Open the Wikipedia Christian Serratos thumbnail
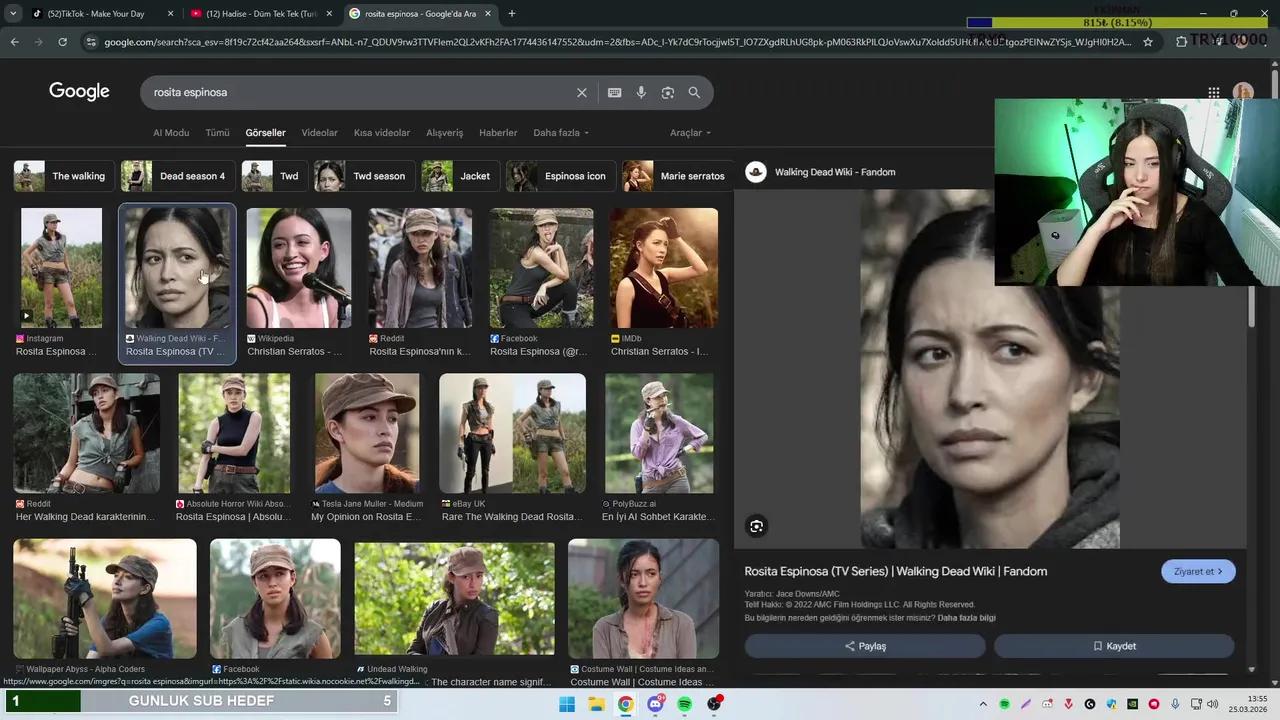The image size is (1280, 720). click(299, 268)
